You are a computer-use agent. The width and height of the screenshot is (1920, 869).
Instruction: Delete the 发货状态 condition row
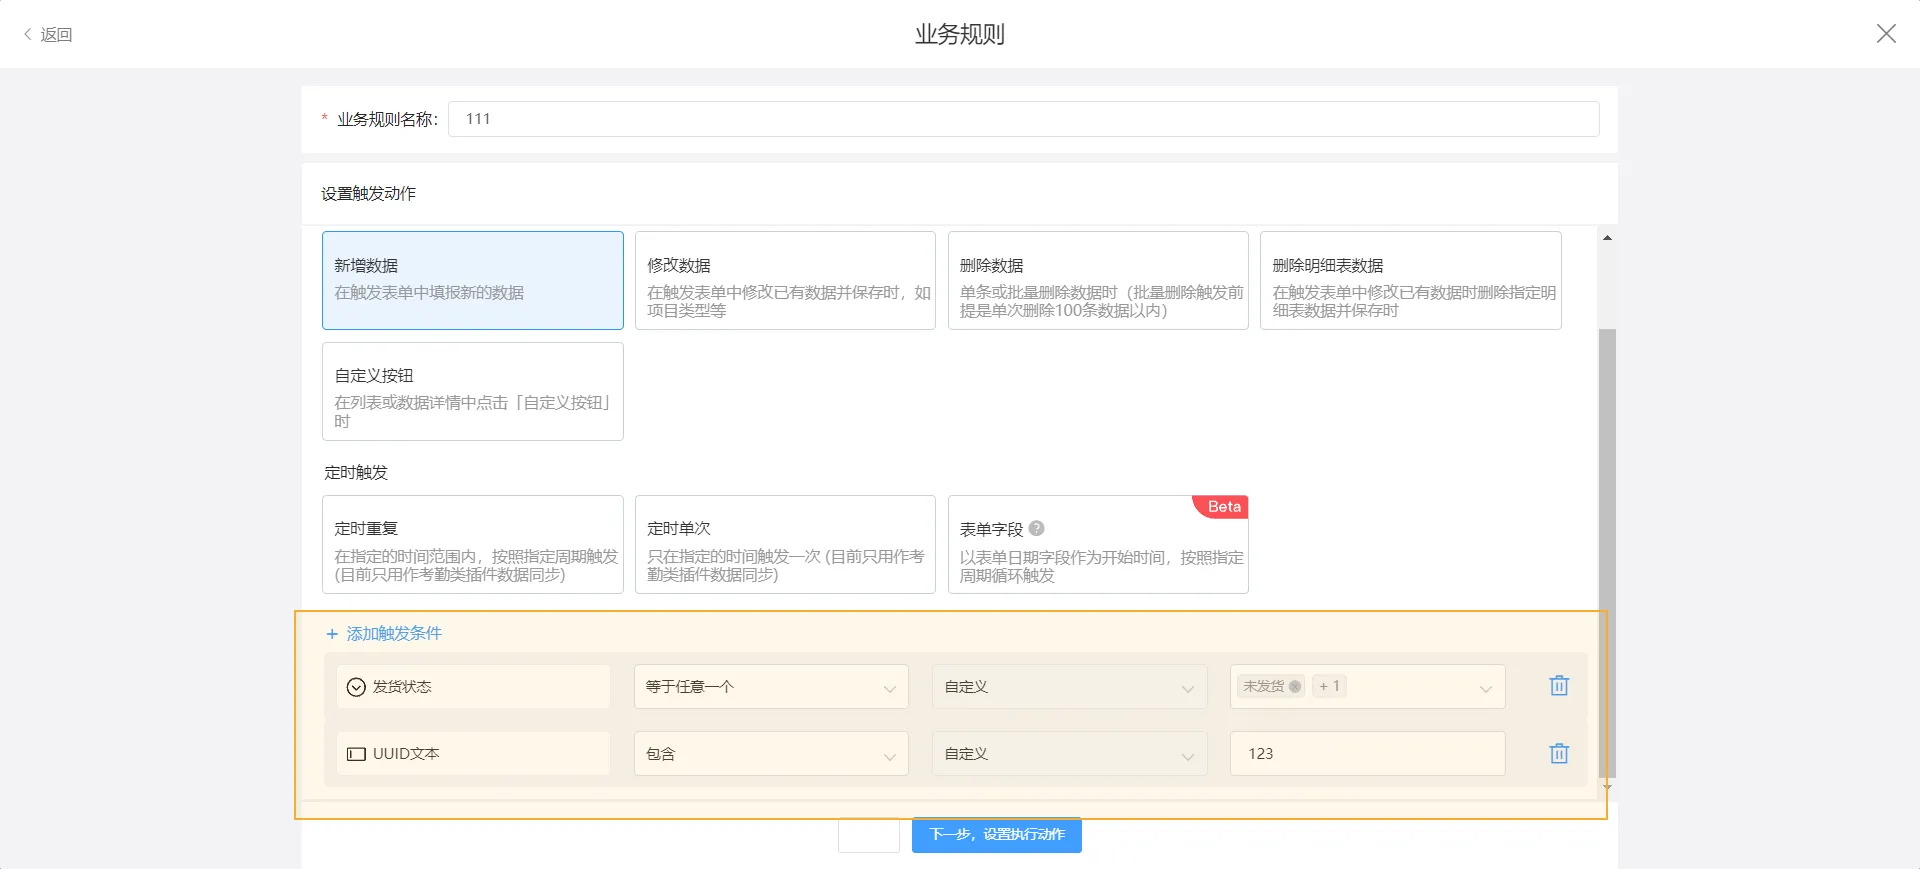click(1558, 686)
